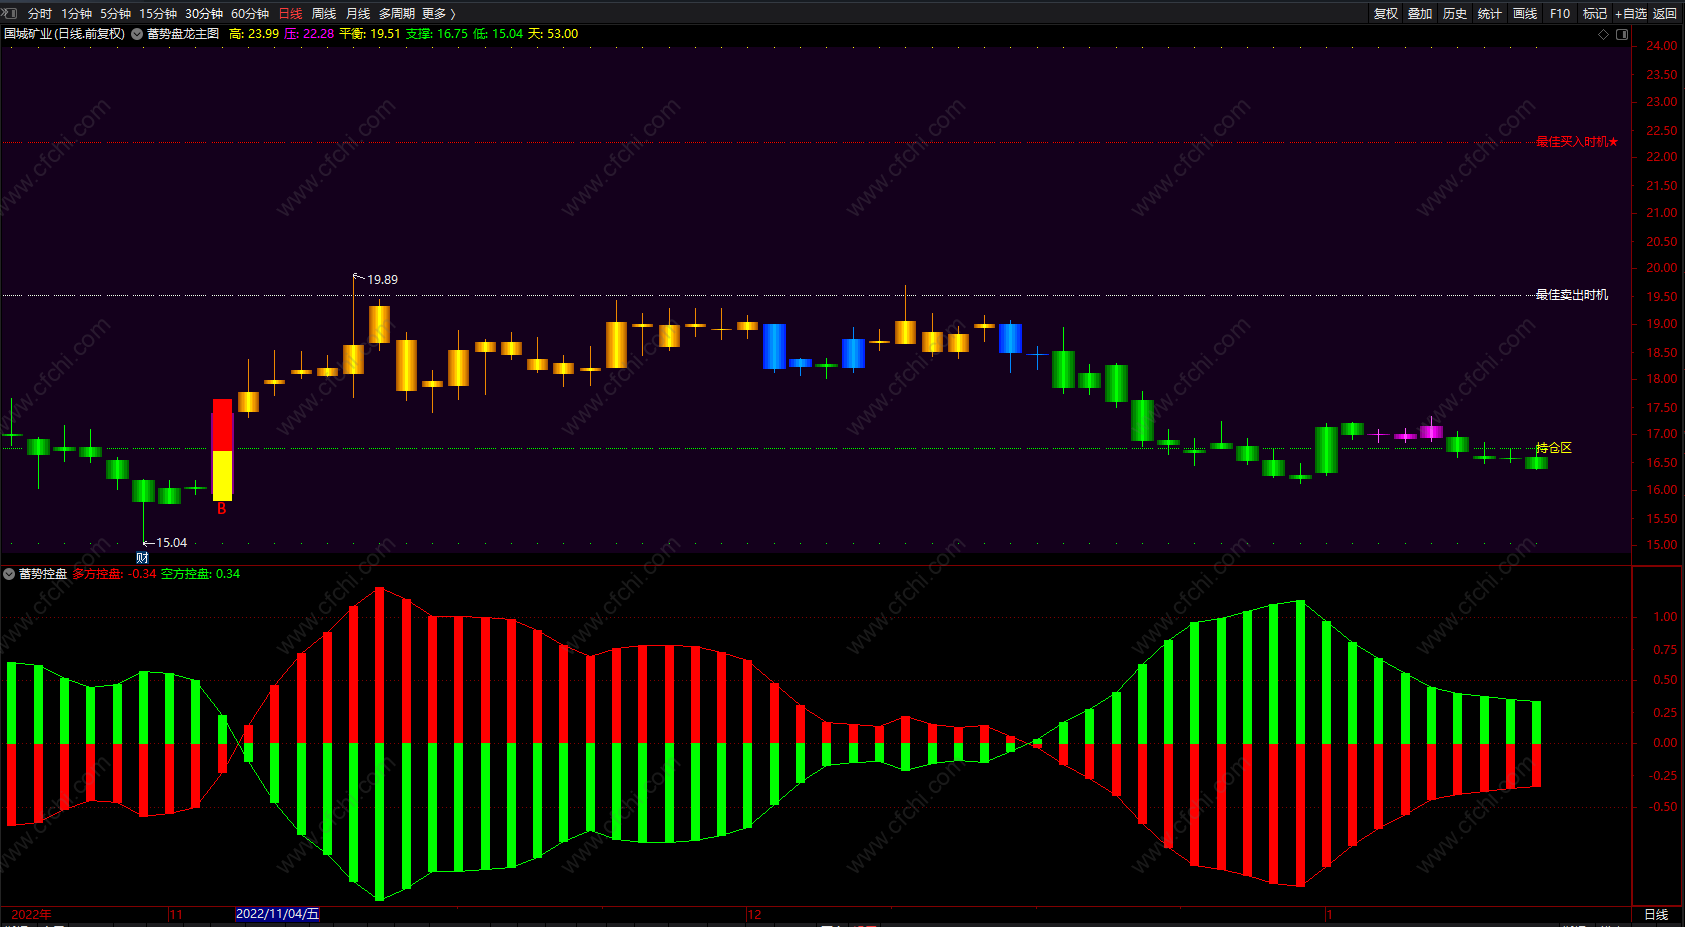Switch to 周线 weekly chart
This screenshot has width=1685, height=927.
tap(324, 14)
